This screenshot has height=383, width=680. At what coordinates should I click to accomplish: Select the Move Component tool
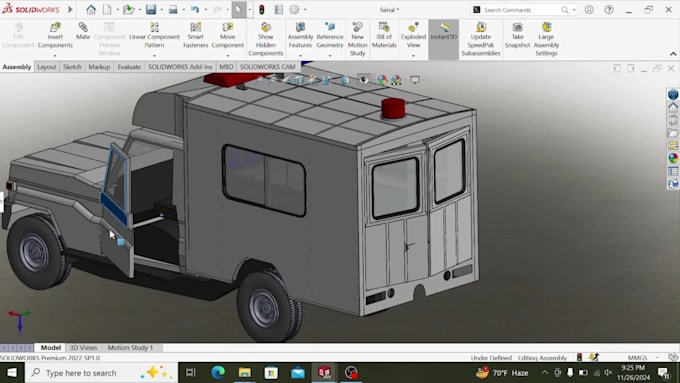[228, 36]
